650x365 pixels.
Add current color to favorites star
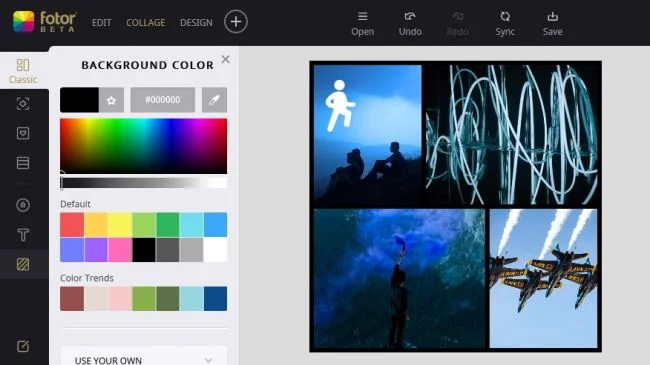[x=111, y=100]
